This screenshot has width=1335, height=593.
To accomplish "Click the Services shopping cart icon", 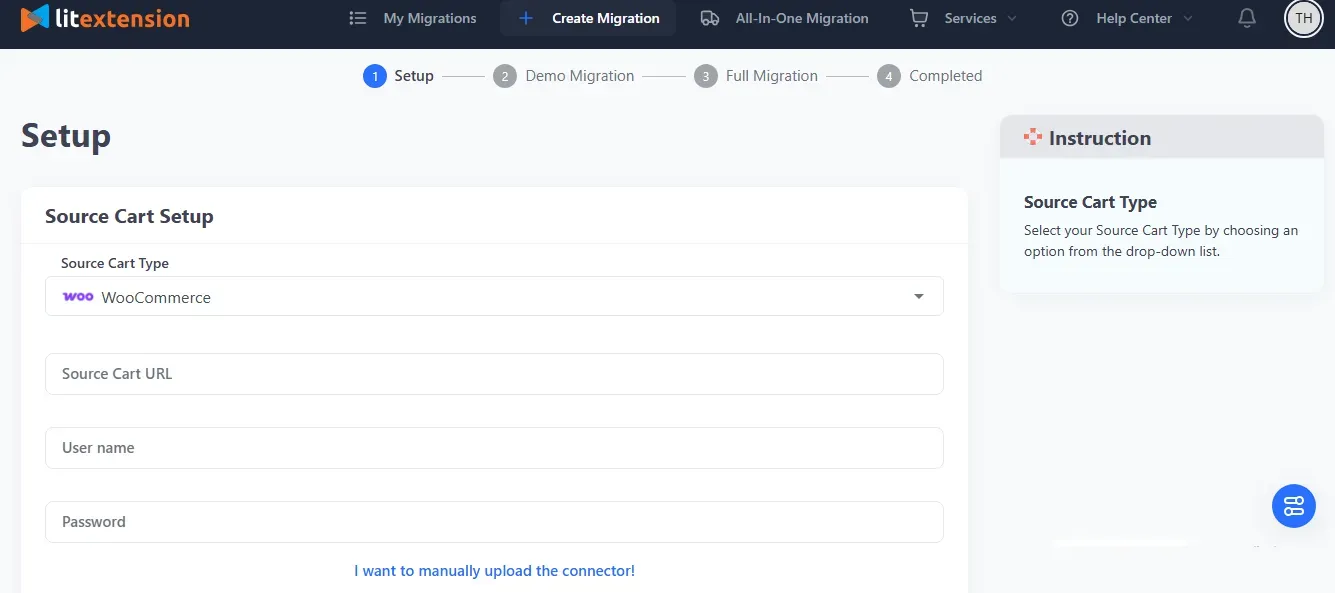I will (x=918, y=18).
